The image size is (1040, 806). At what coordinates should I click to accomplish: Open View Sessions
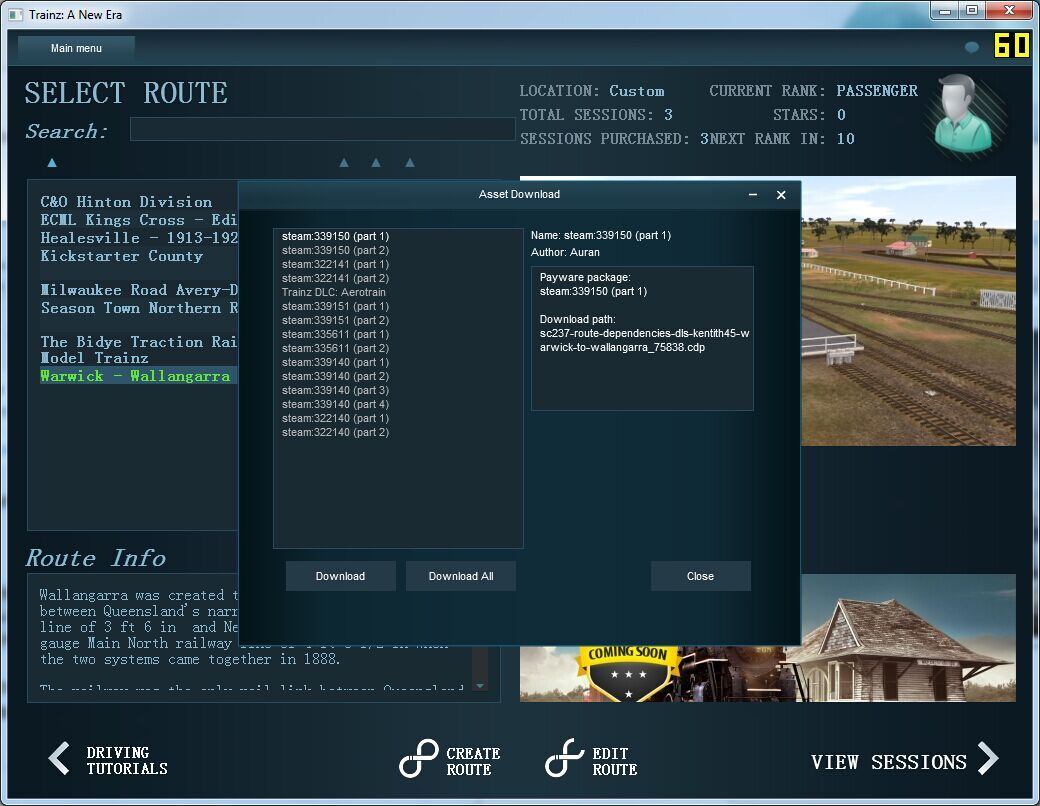888,762
